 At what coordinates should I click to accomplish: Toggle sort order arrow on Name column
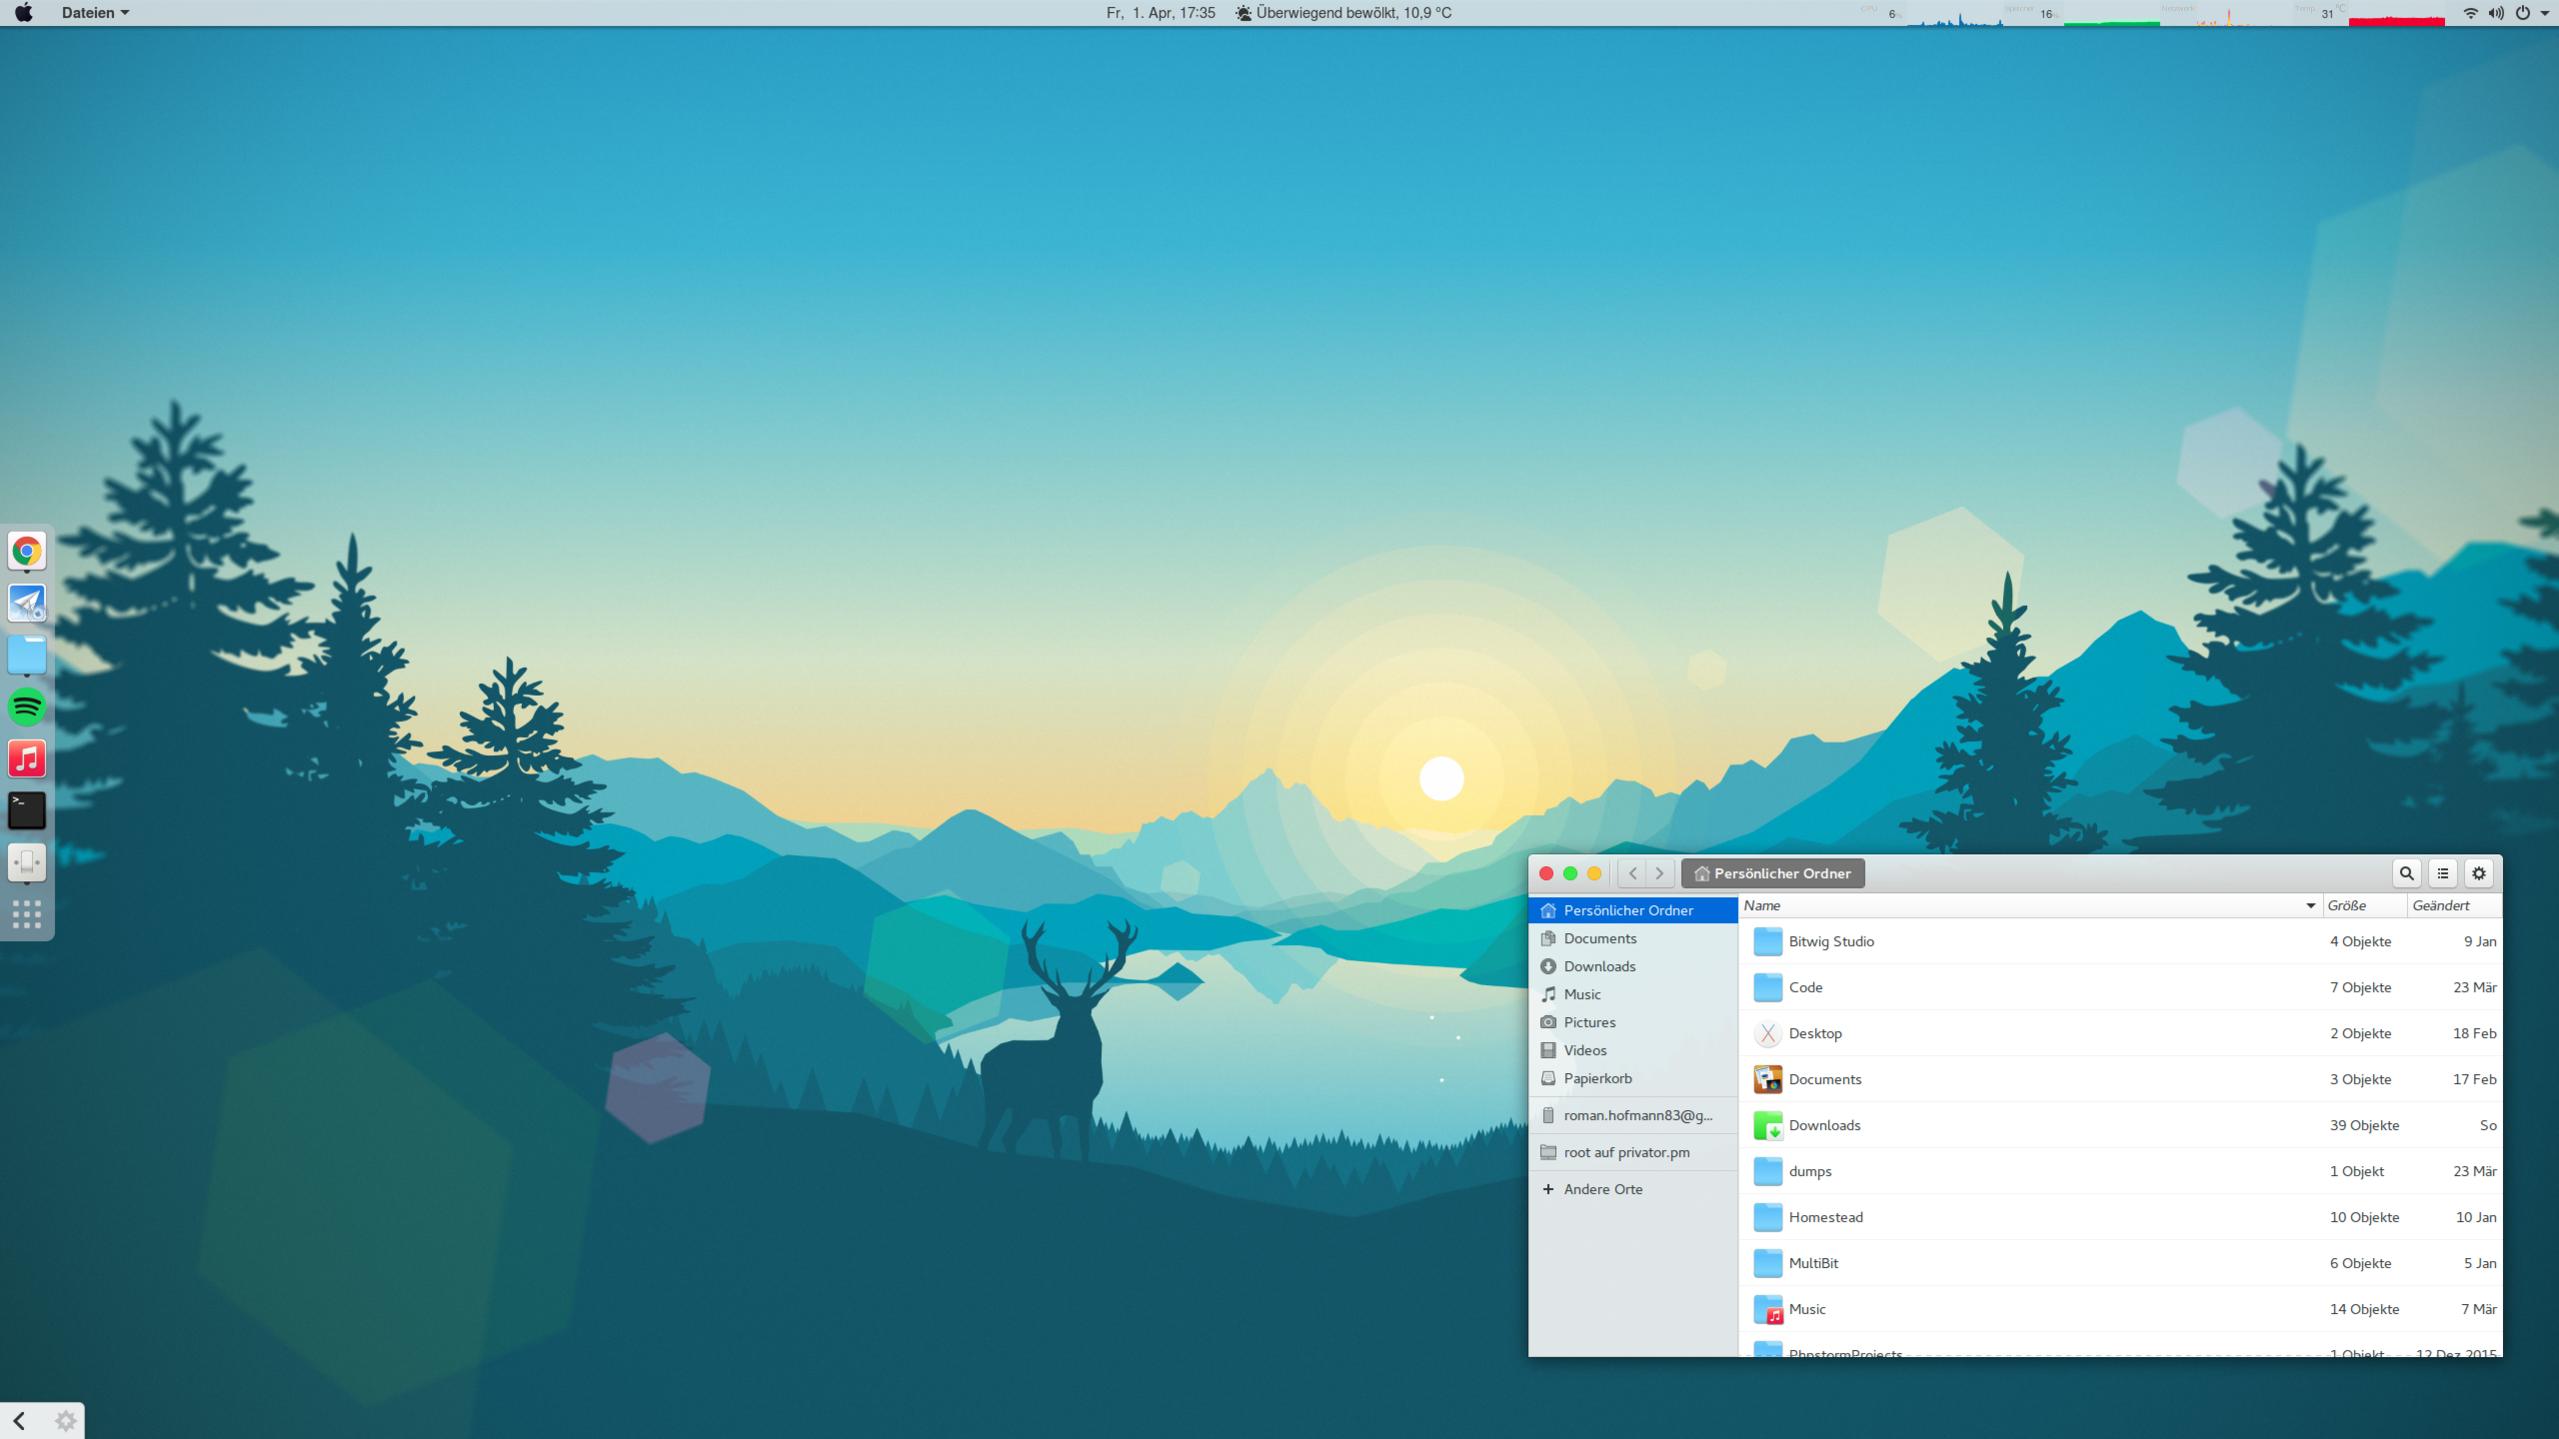point(2310,906)
